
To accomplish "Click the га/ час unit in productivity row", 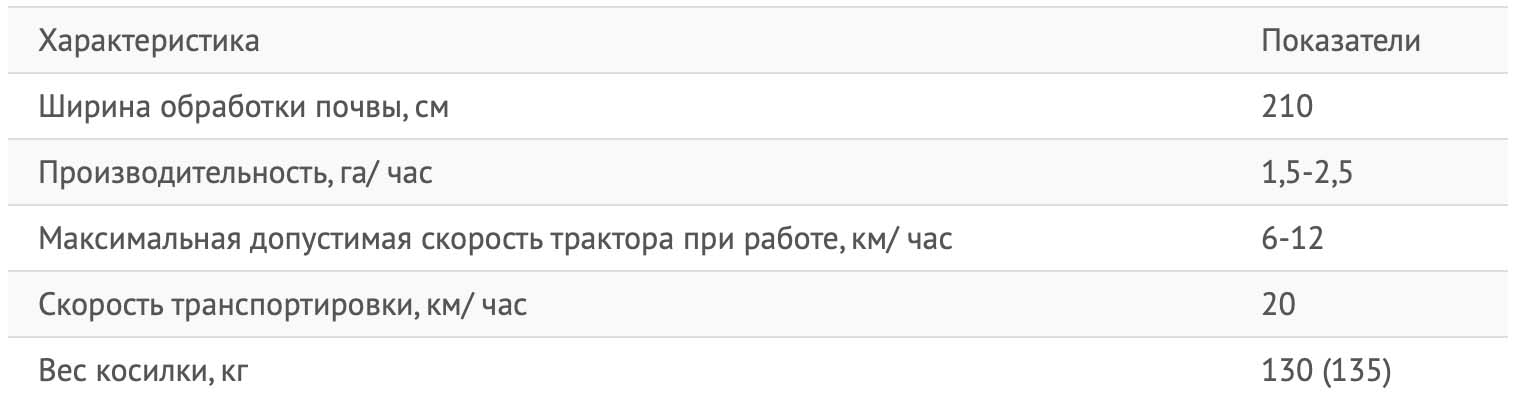I will (381, 174).
